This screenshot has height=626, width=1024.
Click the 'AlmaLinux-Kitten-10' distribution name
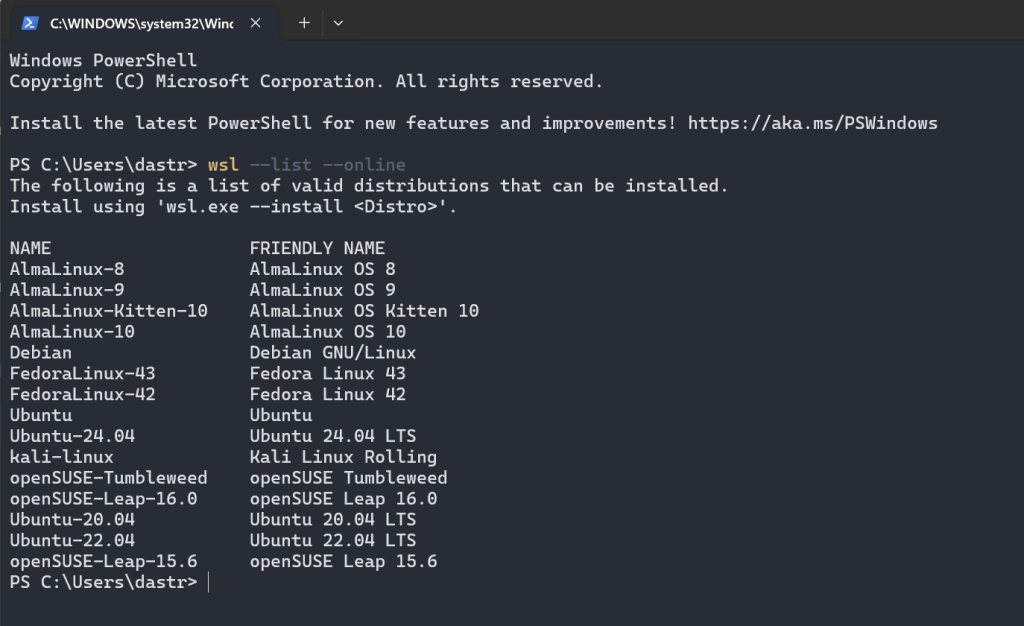pyautogui.click(x=108, y=311)
